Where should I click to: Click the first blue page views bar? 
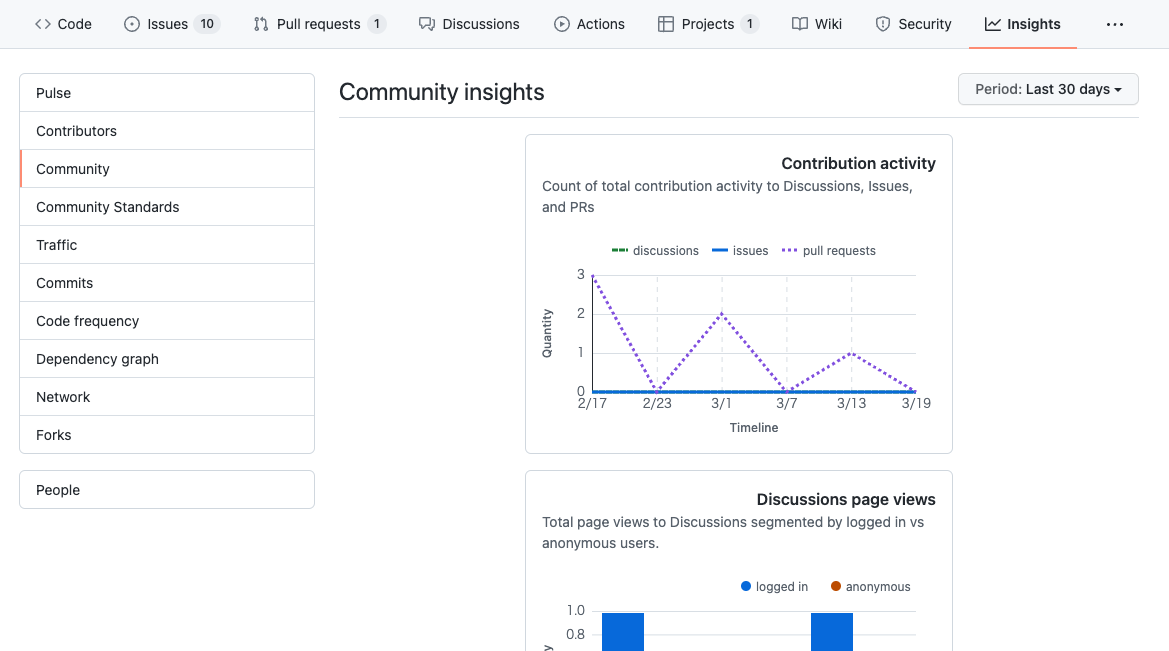coord(623,632)
